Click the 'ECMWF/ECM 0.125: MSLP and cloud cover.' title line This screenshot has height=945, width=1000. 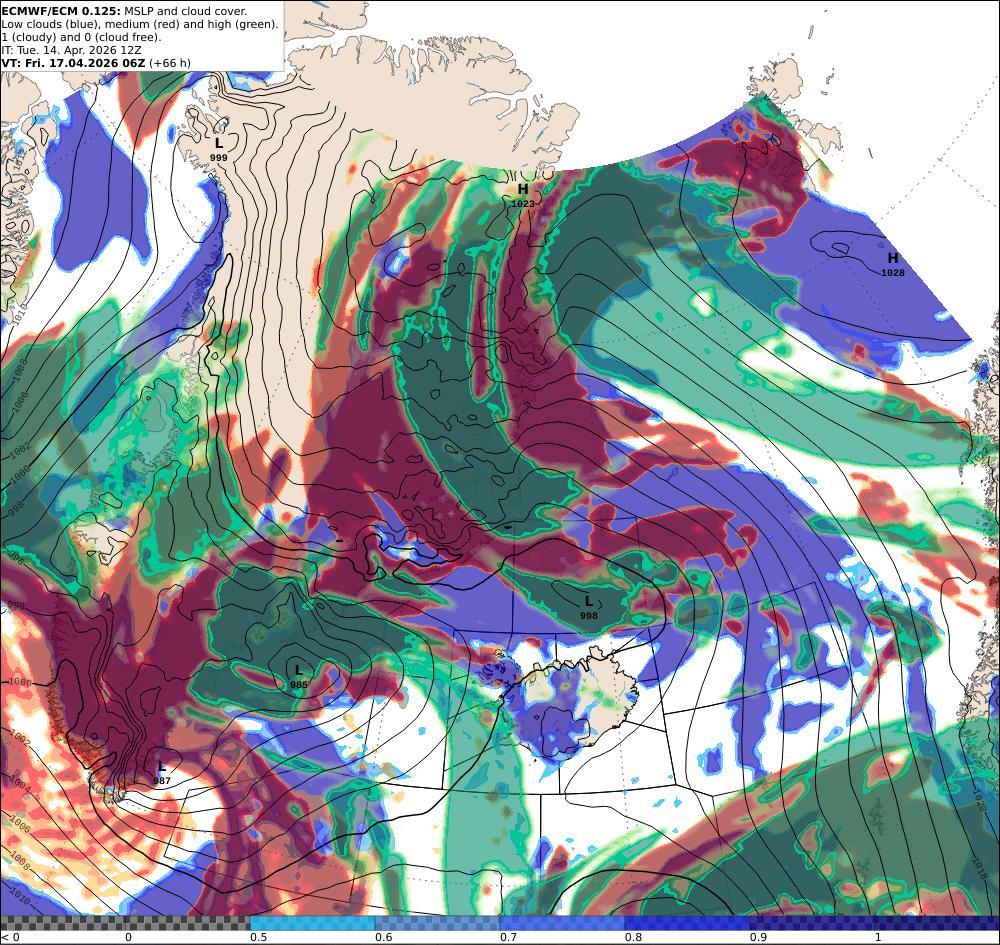click(x=124, y=11)
